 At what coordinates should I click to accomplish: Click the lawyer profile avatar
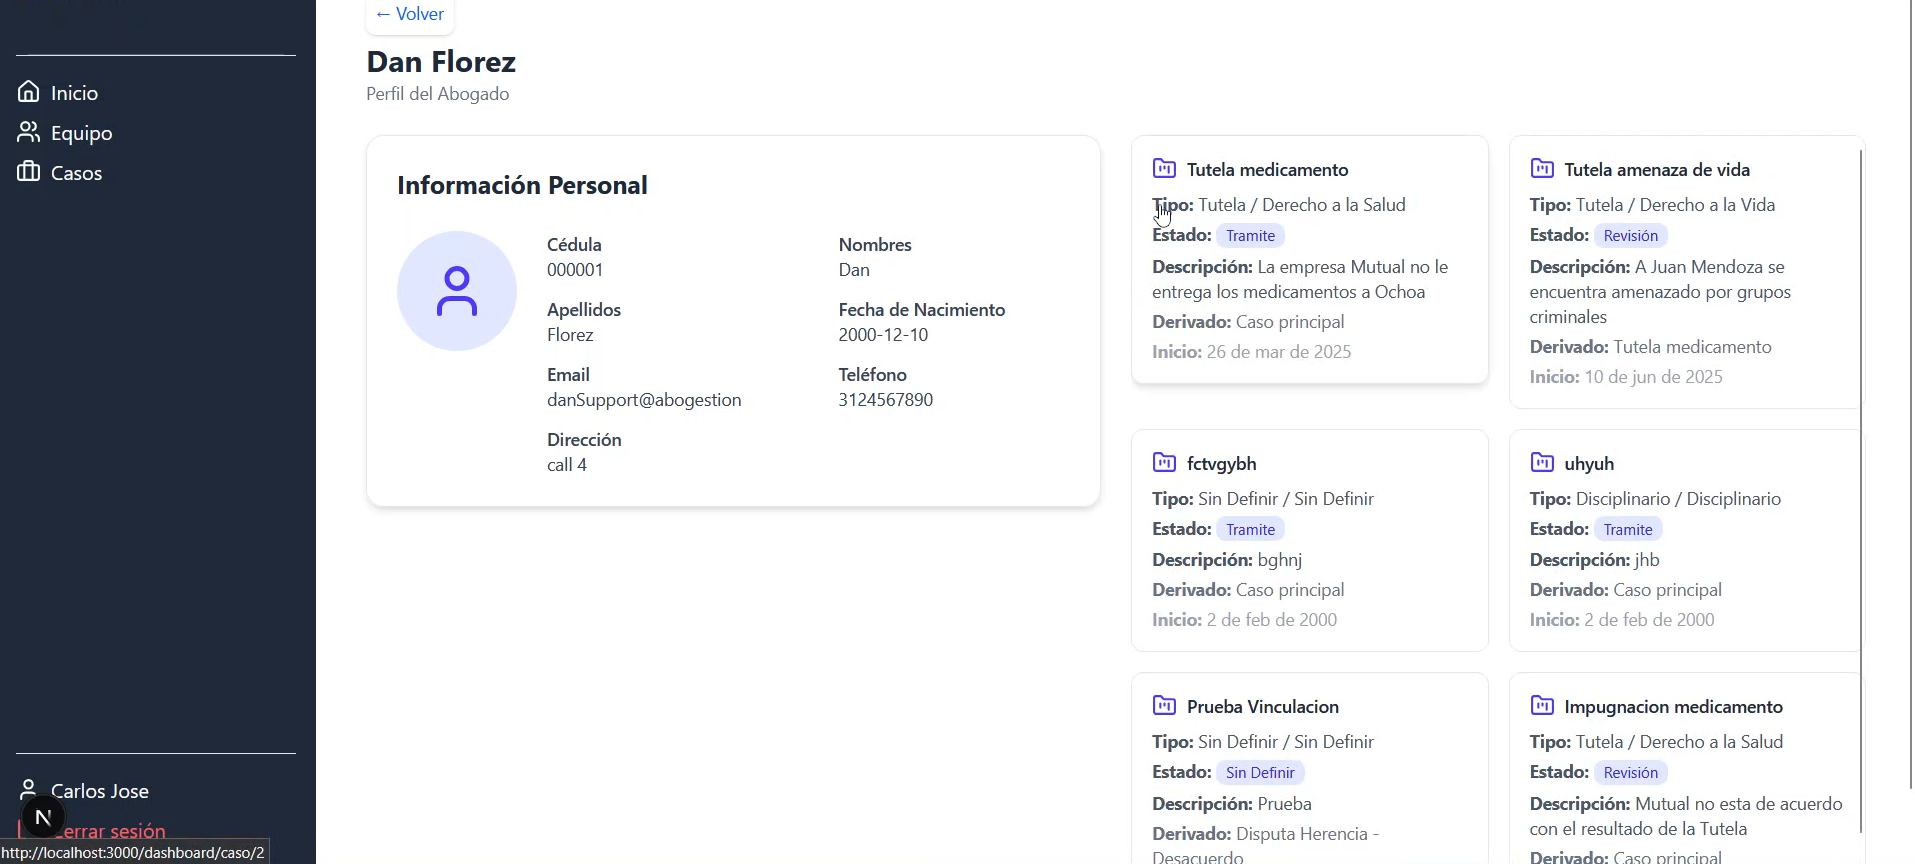coord(457,291)
